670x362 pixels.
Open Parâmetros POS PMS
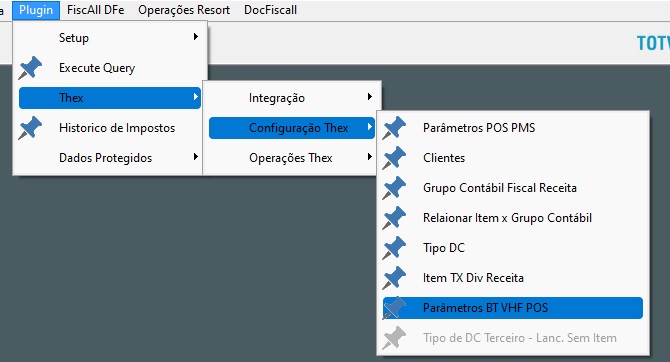513,128
